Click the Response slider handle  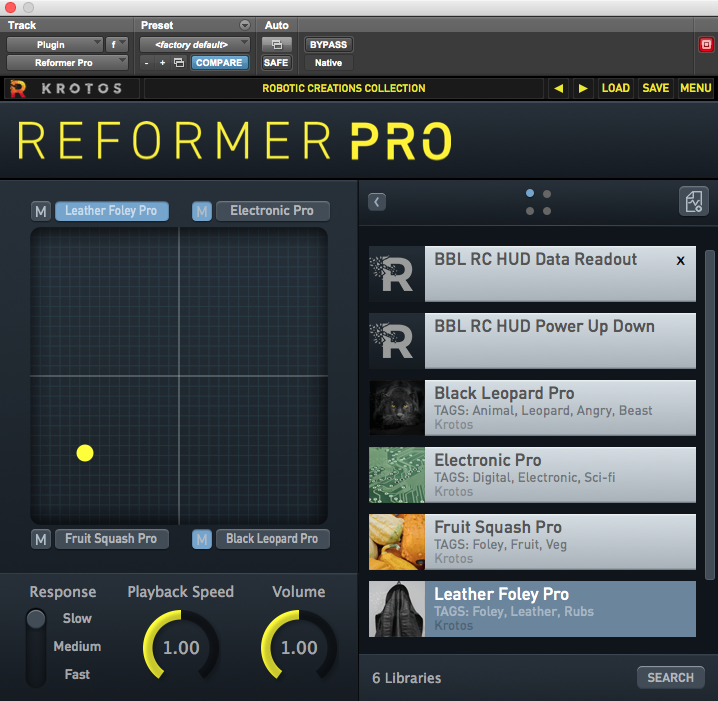(x=36, y=619)
